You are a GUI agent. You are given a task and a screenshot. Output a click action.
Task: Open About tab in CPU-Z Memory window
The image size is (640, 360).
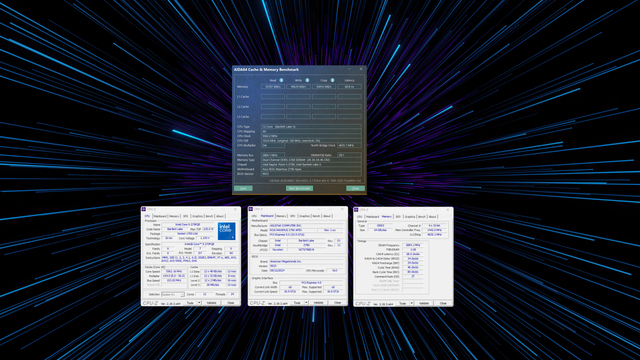tap(432, 216)
